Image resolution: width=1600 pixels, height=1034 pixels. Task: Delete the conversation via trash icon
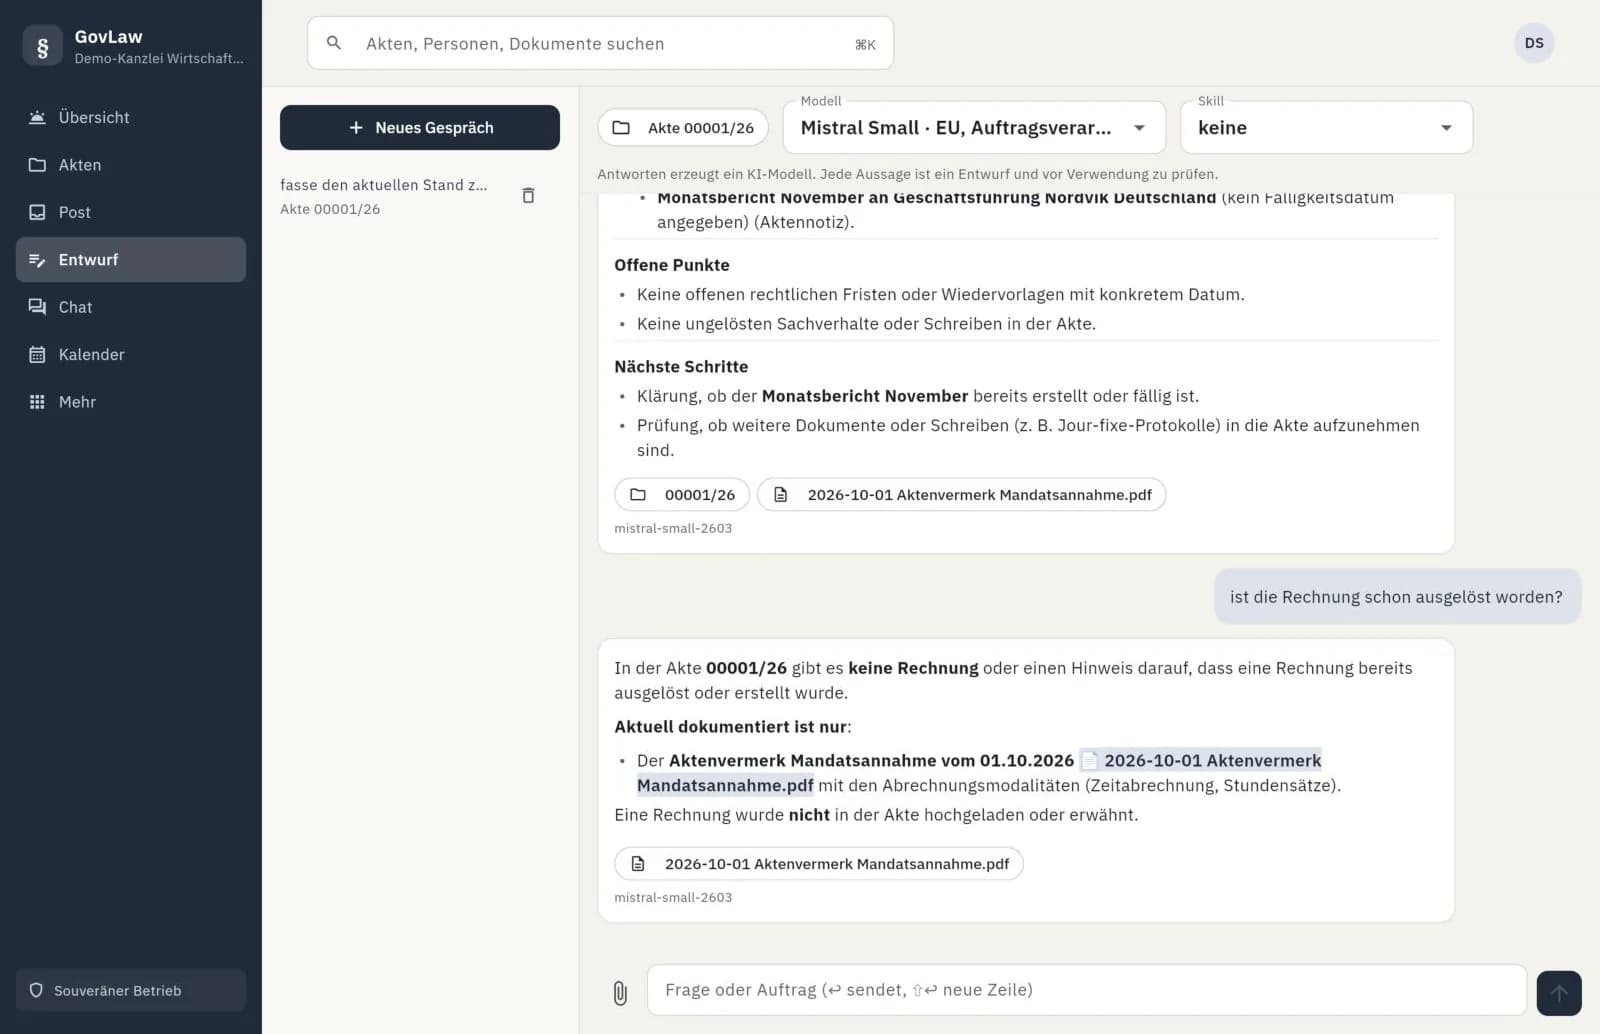click(529, 196)
